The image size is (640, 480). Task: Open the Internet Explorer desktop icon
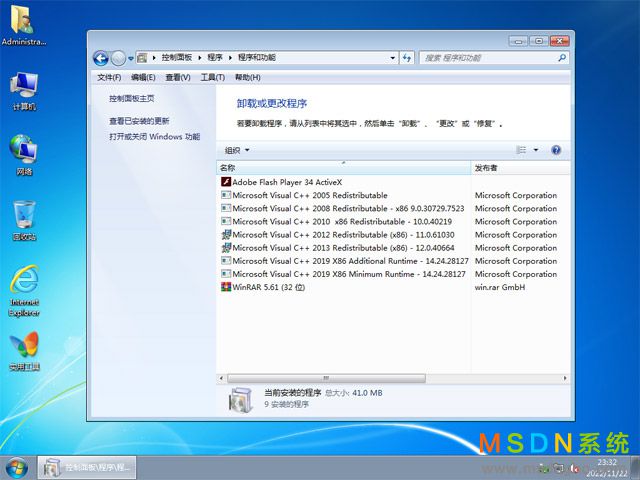tap(24, 291)
